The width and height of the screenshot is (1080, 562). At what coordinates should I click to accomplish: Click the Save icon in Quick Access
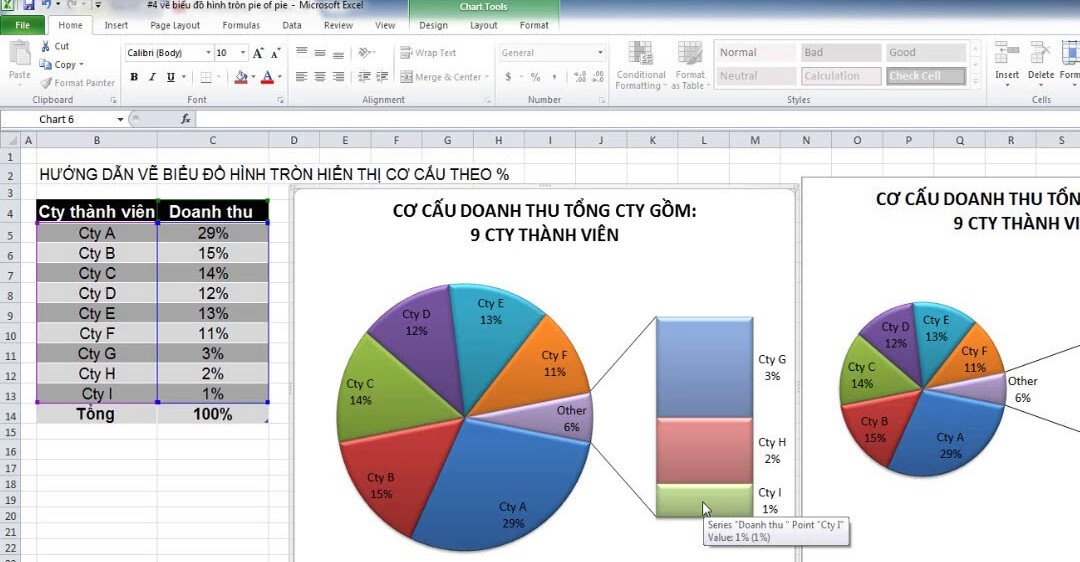point(29,5)
